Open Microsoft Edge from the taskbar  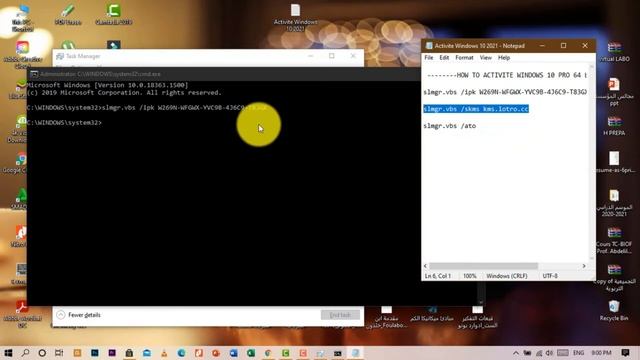(182, 353)
